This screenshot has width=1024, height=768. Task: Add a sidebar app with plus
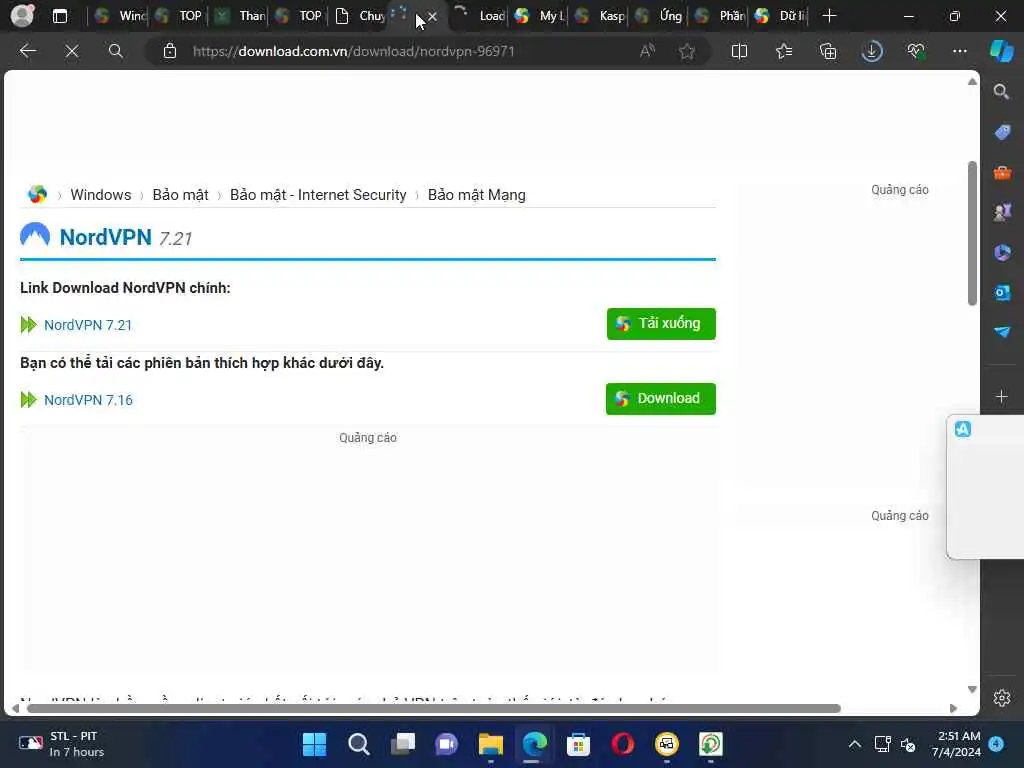pos(1001,396)
